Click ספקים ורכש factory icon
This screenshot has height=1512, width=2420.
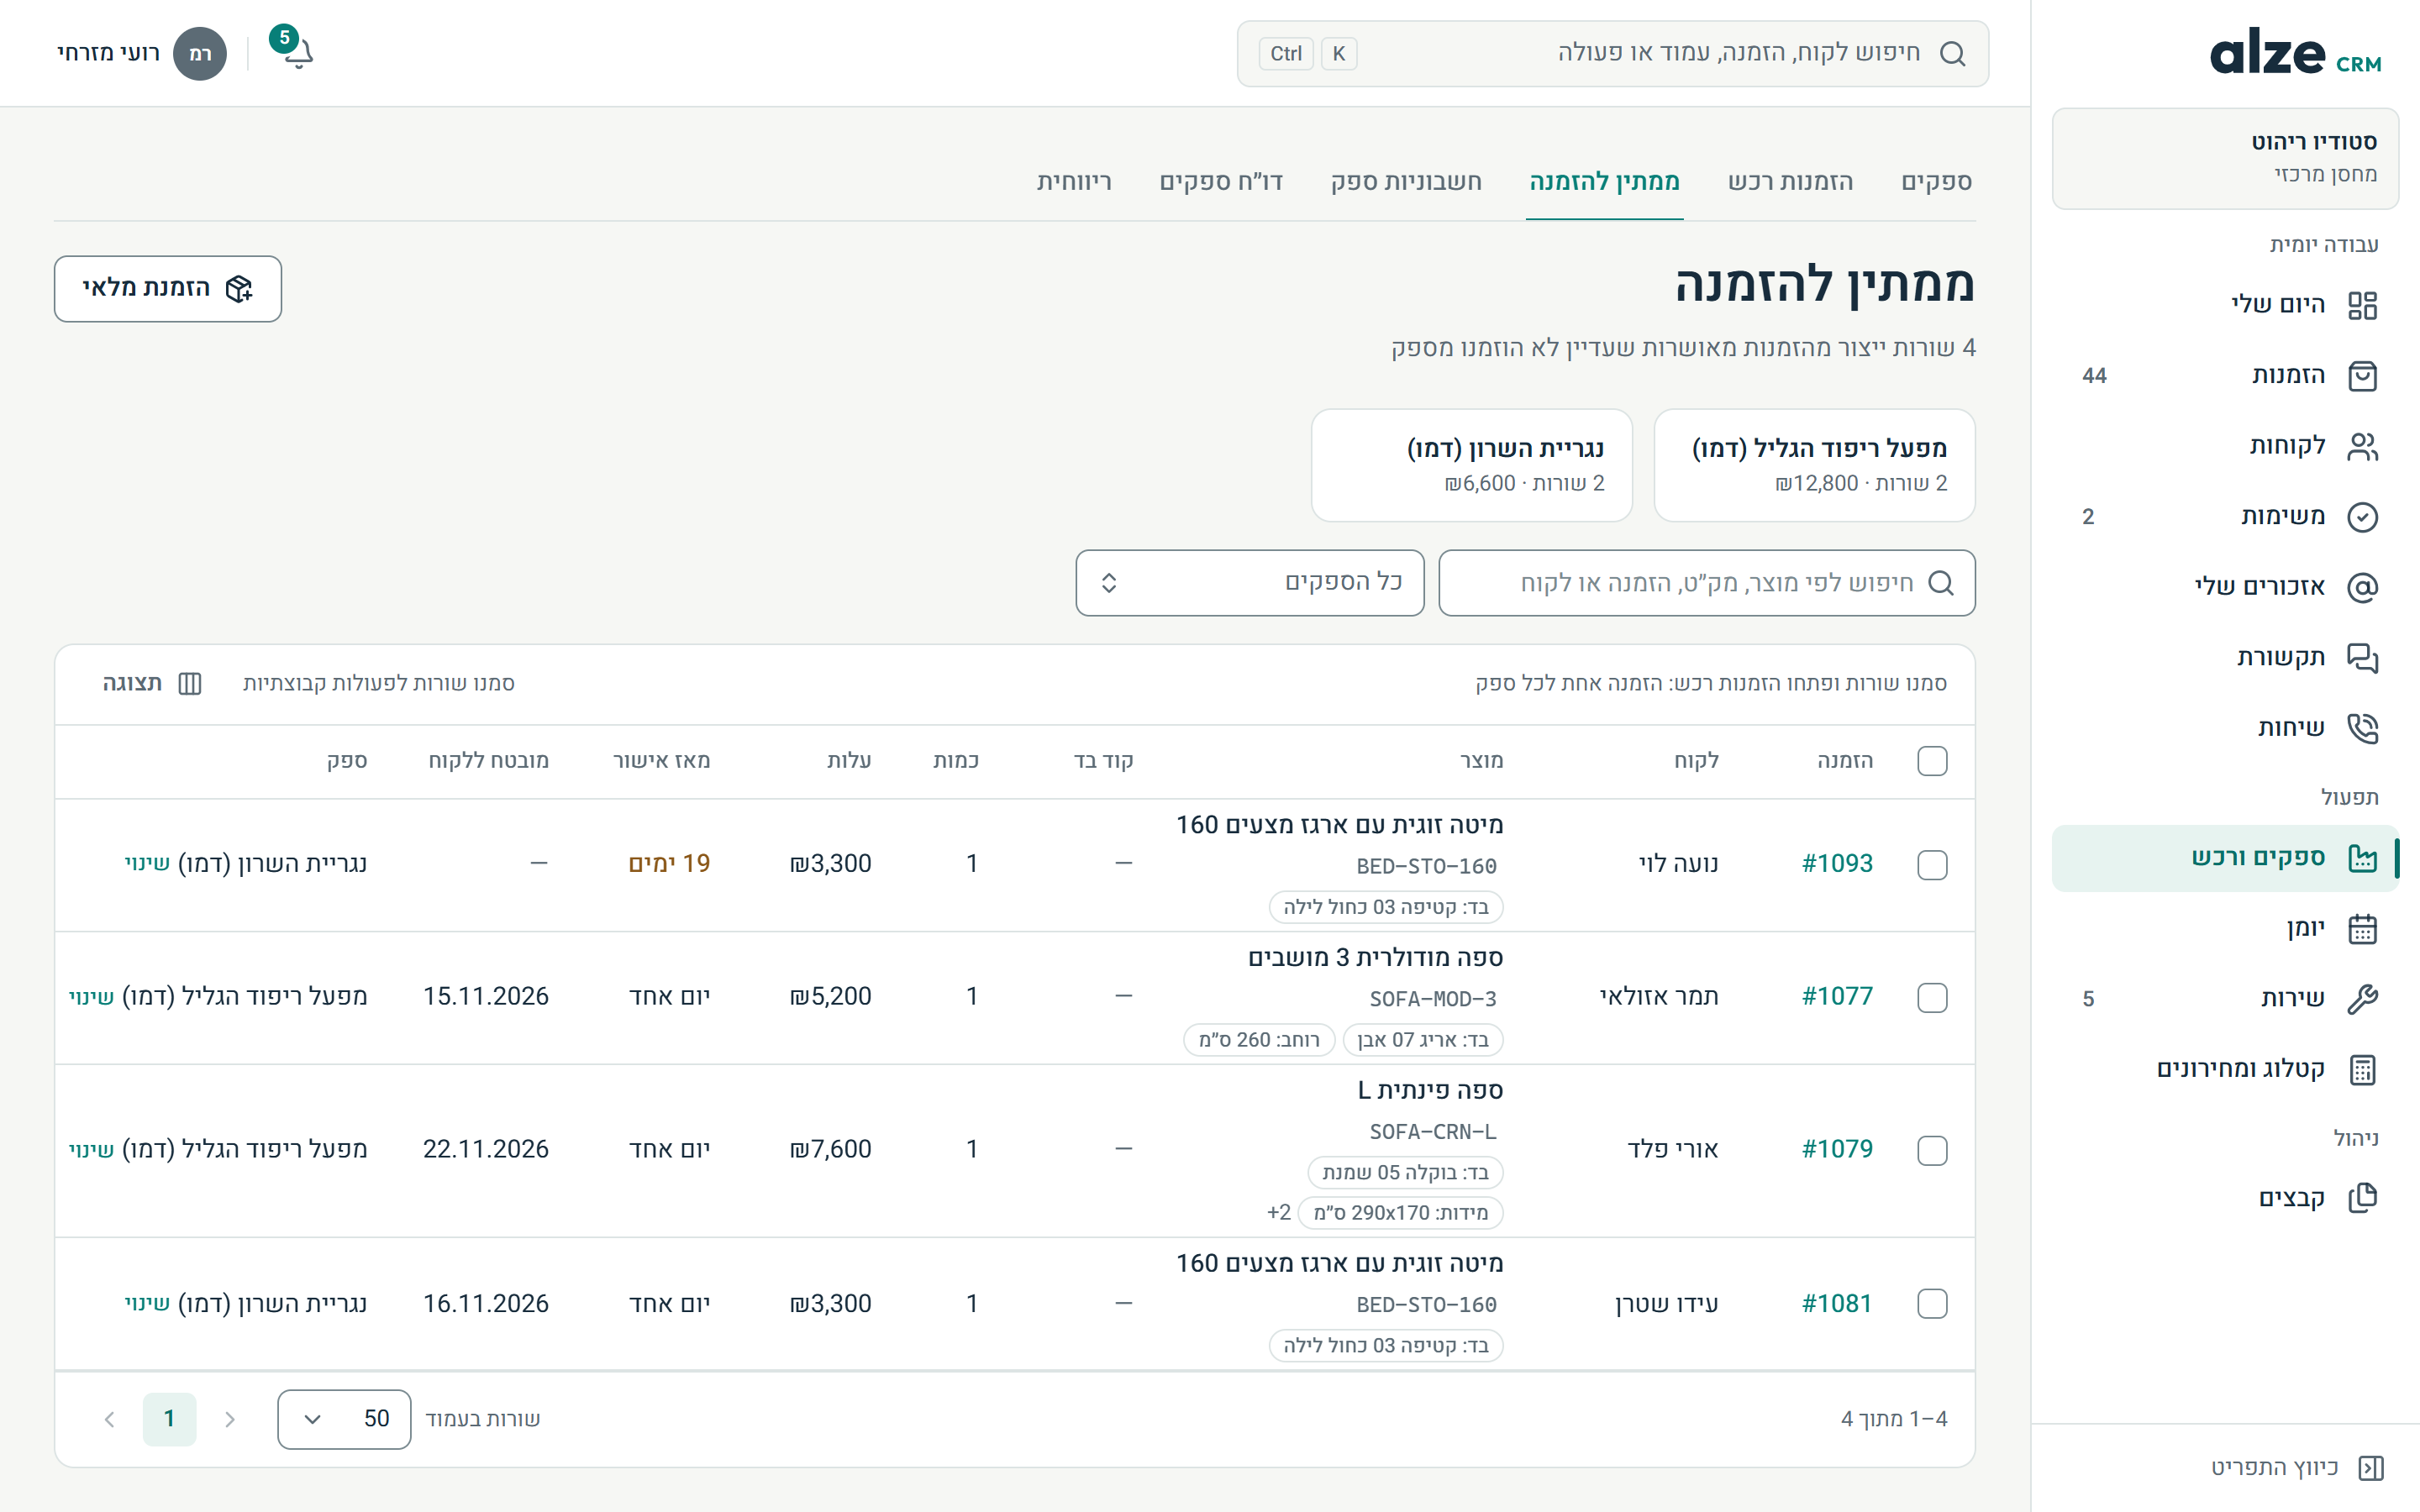tap(2362, 858)
